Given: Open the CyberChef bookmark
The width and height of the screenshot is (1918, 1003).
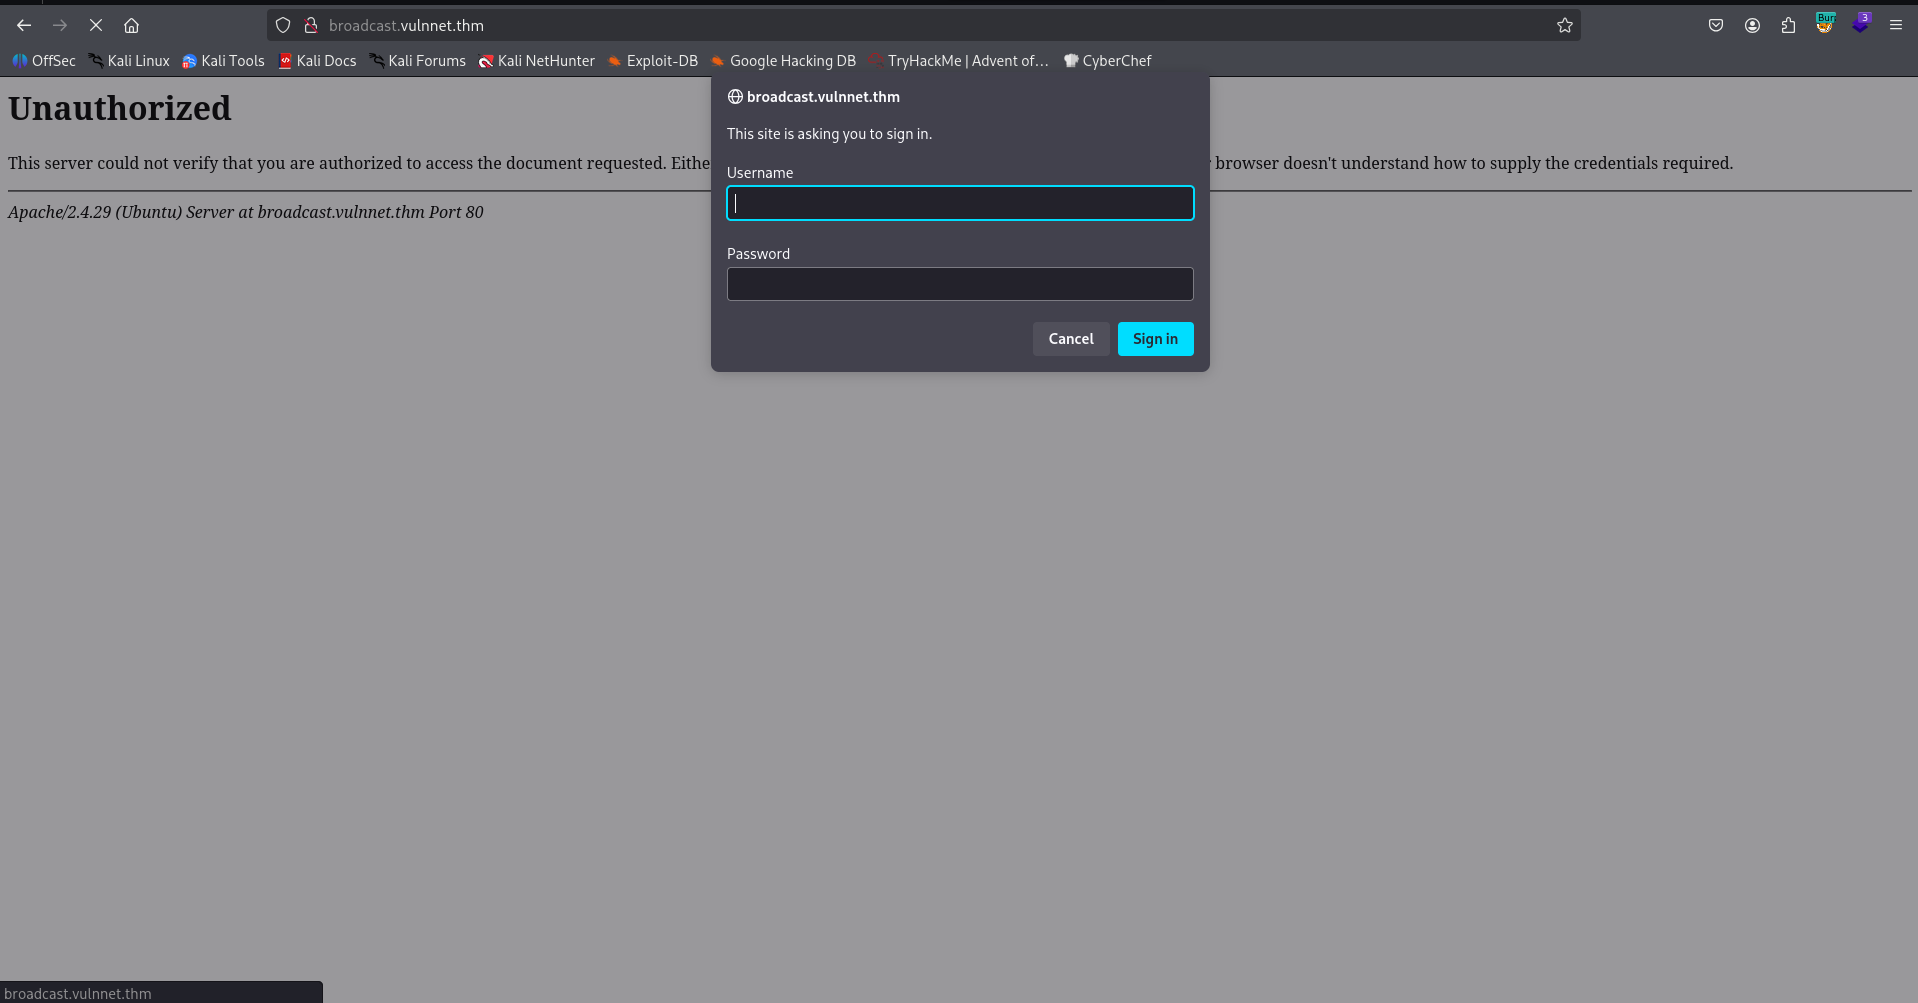Looking at the screenshot, I should [x=1107, y=61].
